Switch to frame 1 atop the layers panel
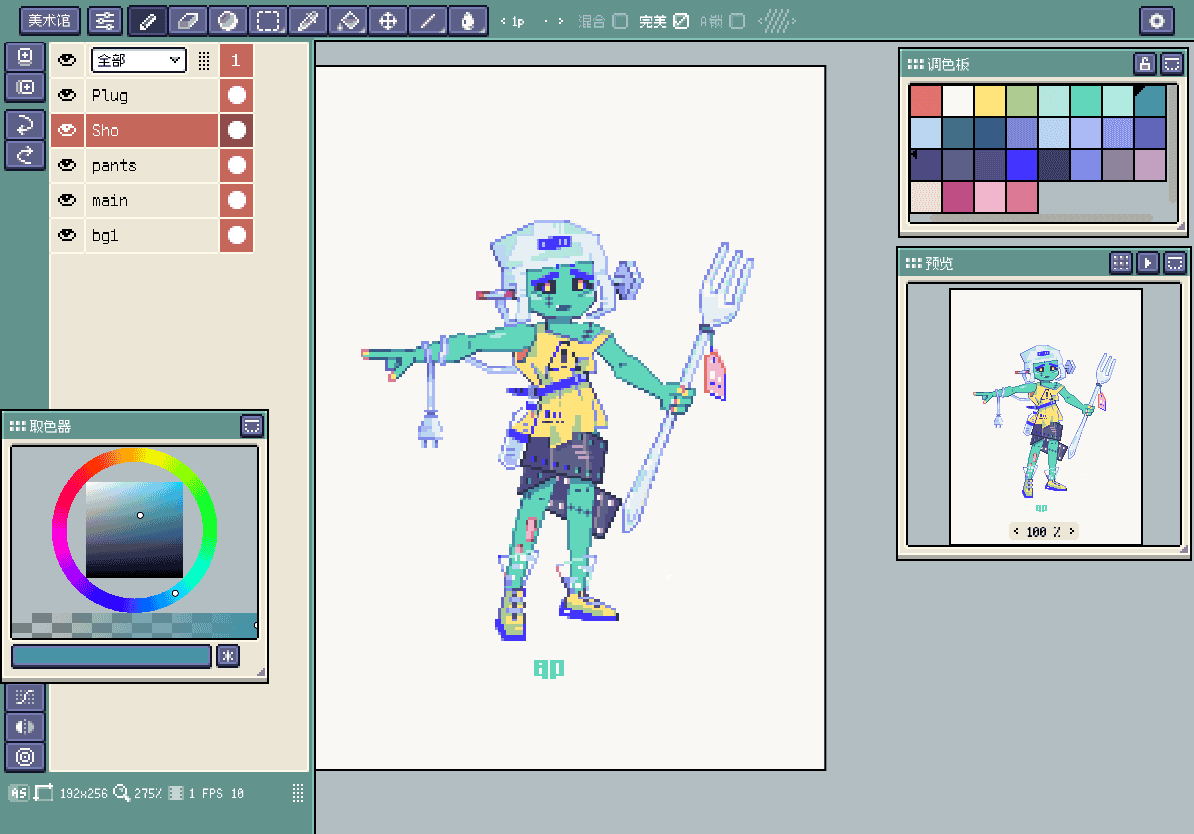Viewport: 1194px width, 834px height. (x=236, y=60)
